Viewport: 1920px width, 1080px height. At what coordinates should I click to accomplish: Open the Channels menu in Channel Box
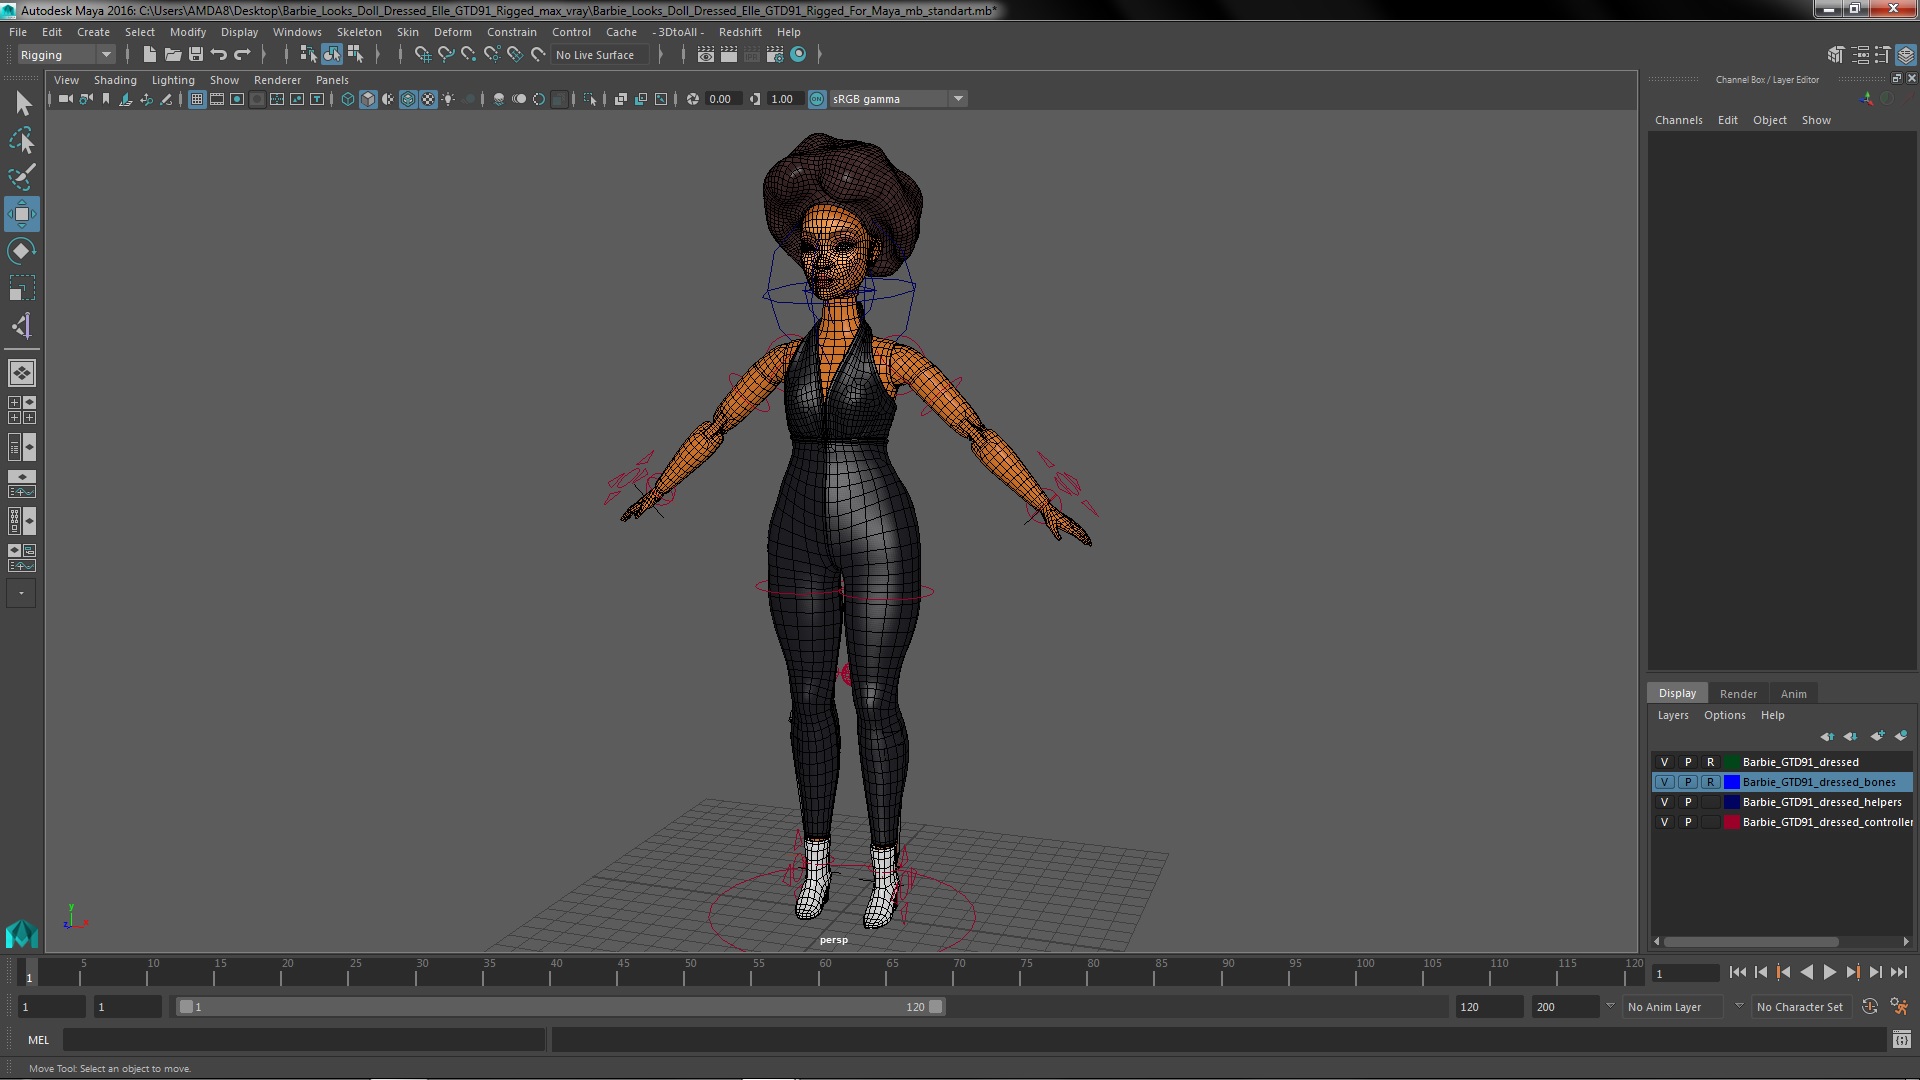pos(1678,120)
